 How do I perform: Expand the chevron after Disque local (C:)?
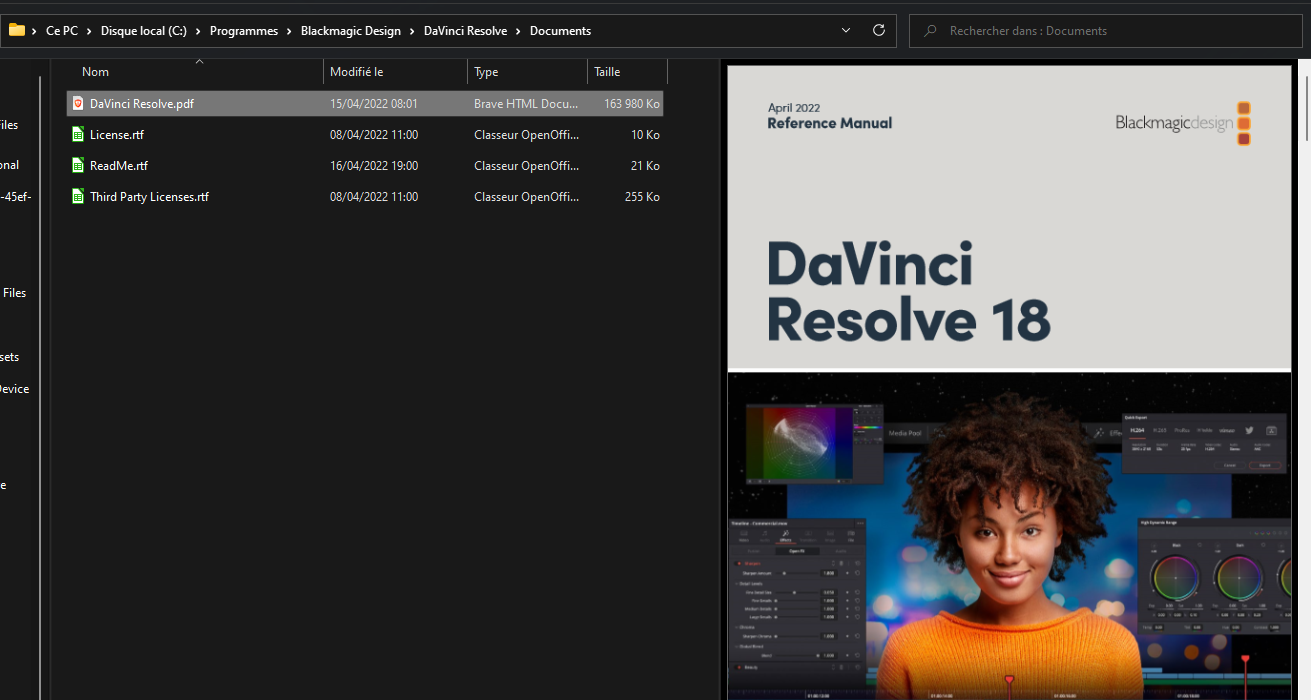pyautogui.click(x=198, y=31)
